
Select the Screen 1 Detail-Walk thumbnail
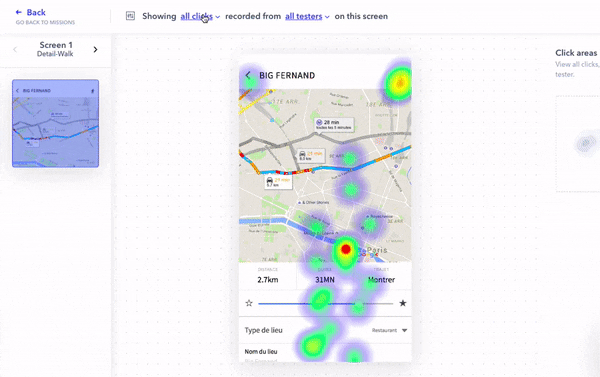(55, 123)
